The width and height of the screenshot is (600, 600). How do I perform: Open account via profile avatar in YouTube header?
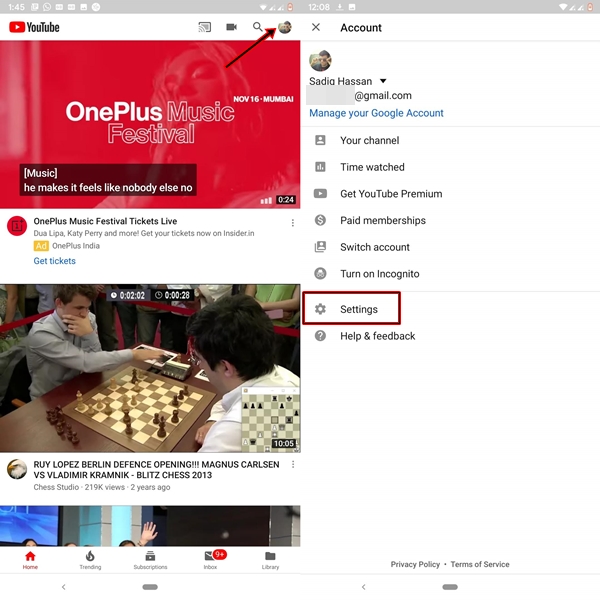285,27
